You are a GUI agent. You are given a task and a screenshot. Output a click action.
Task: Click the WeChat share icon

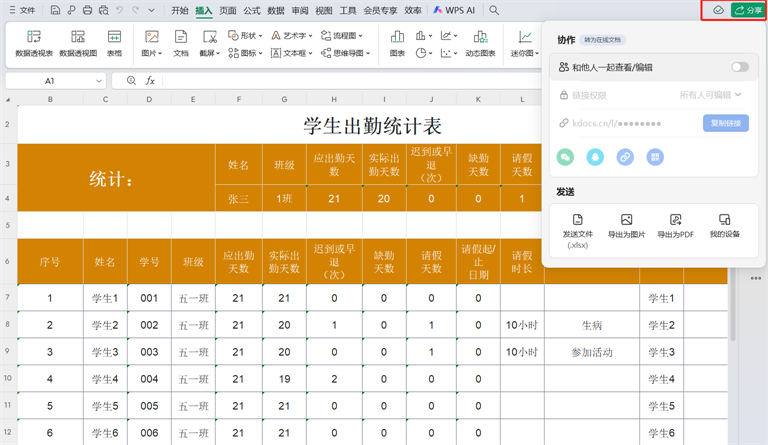(x=566, y=157)
